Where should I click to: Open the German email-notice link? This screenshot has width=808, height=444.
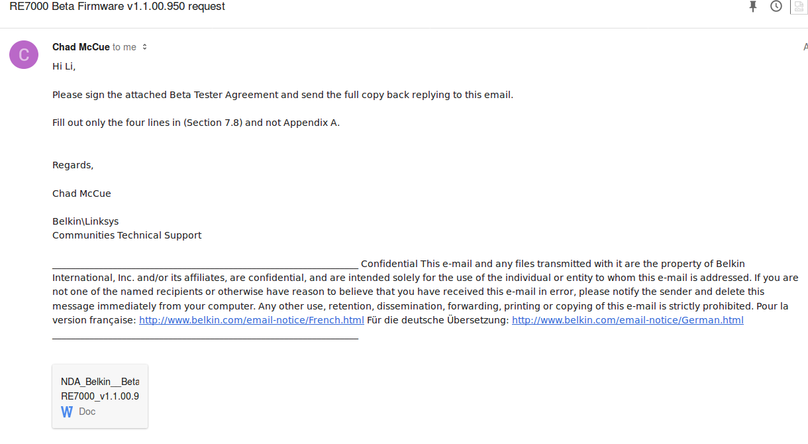(627, 320)
